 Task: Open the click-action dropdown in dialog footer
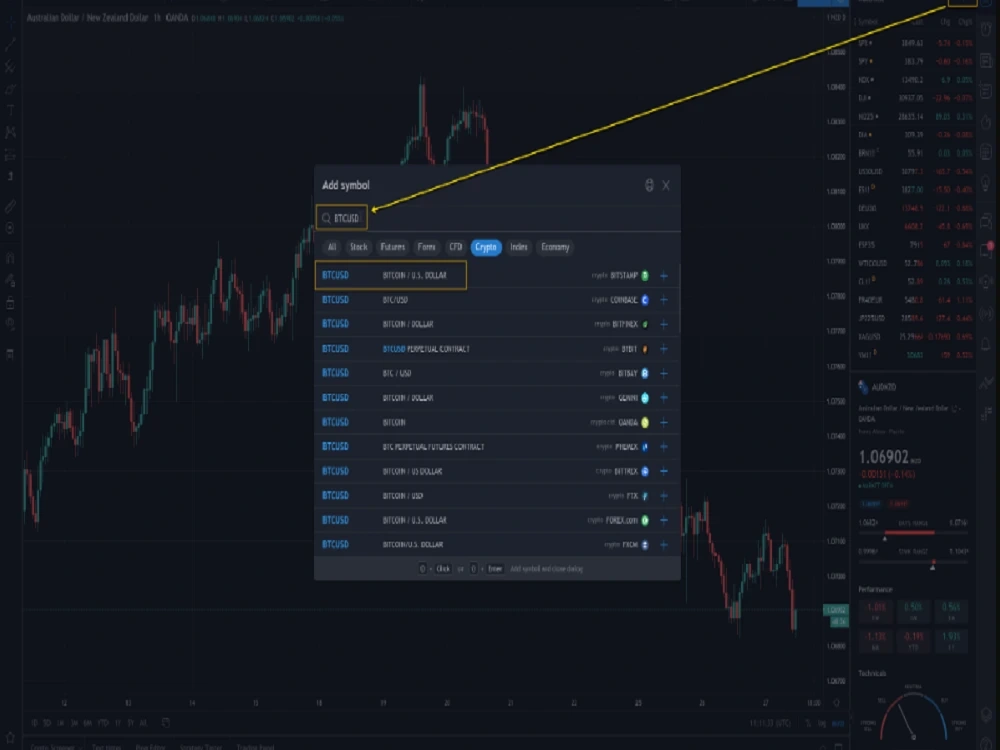coord(443,570)
